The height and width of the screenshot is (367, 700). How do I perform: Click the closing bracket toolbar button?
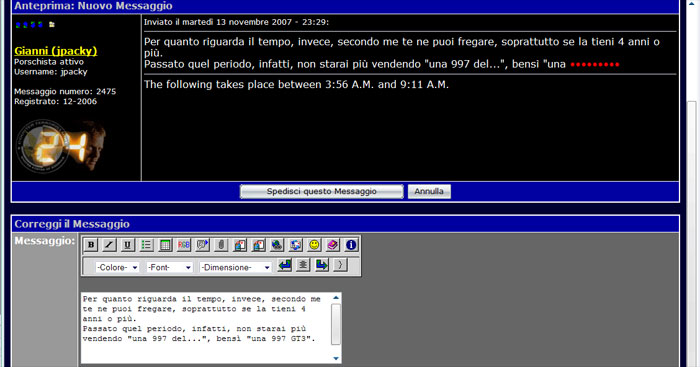[x=340, y=265]
